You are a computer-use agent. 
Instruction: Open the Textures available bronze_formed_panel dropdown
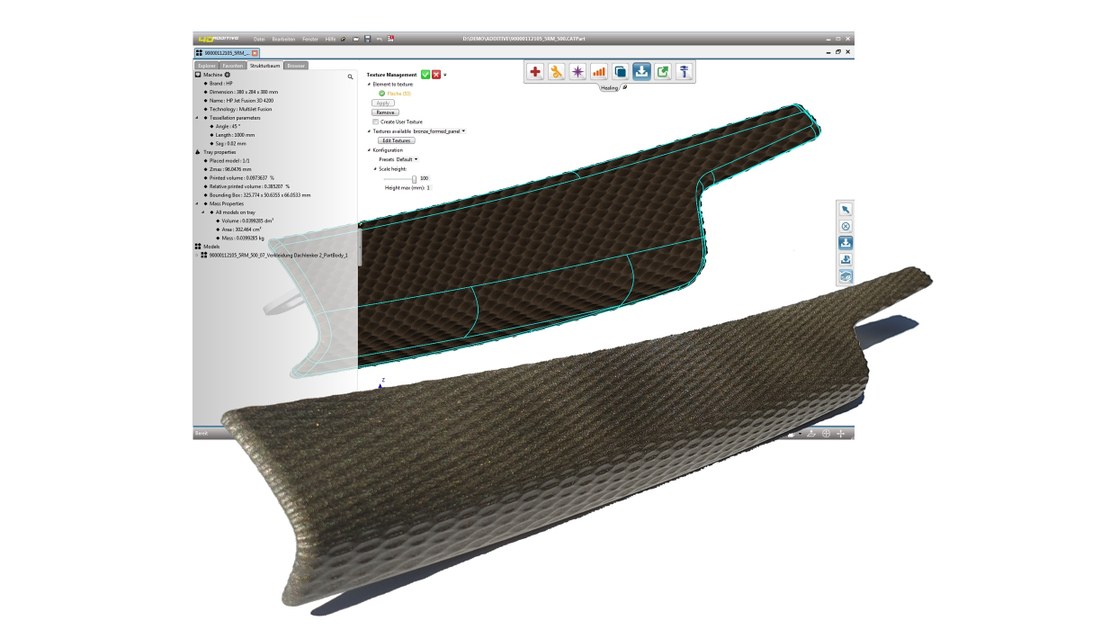pos(440,131)
